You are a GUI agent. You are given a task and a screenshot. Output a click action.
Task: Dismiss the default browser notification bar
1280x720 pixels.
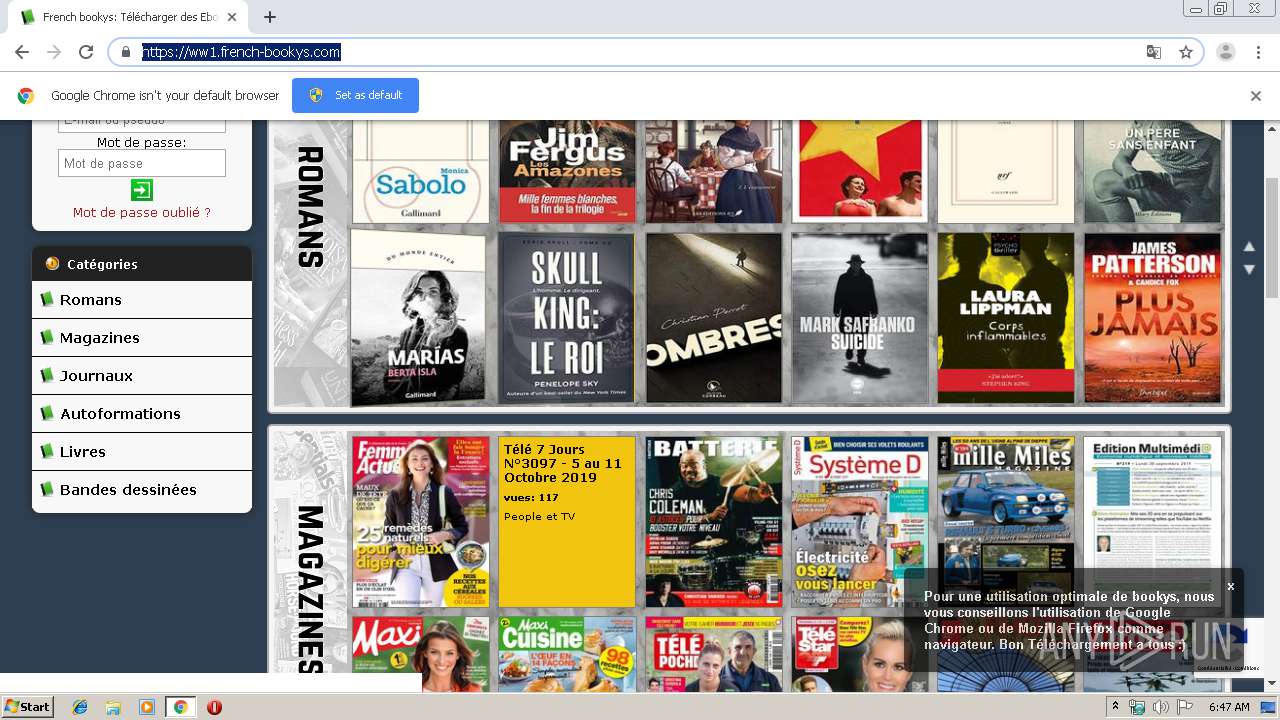[x=1256, y=96]
